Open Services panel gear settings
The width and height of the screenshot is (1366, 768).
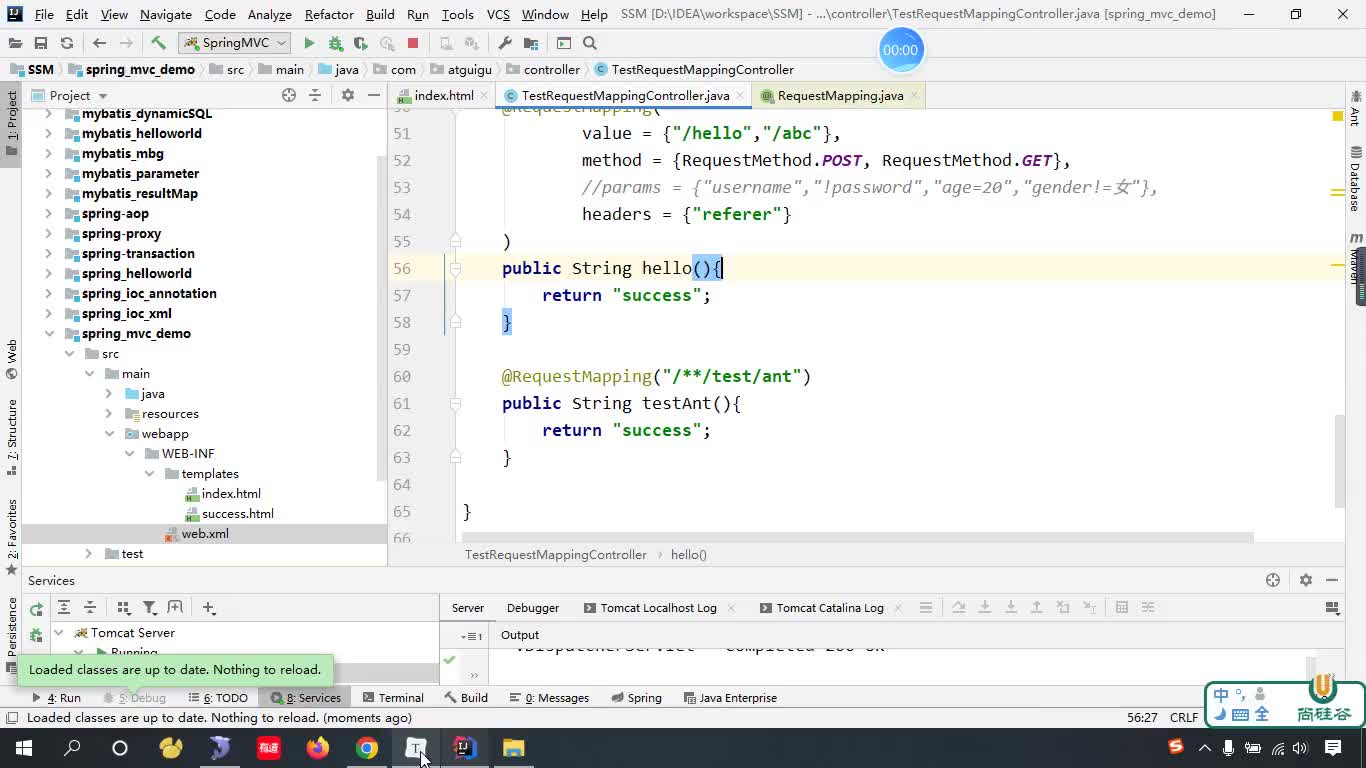click(x=1305, y=580)
